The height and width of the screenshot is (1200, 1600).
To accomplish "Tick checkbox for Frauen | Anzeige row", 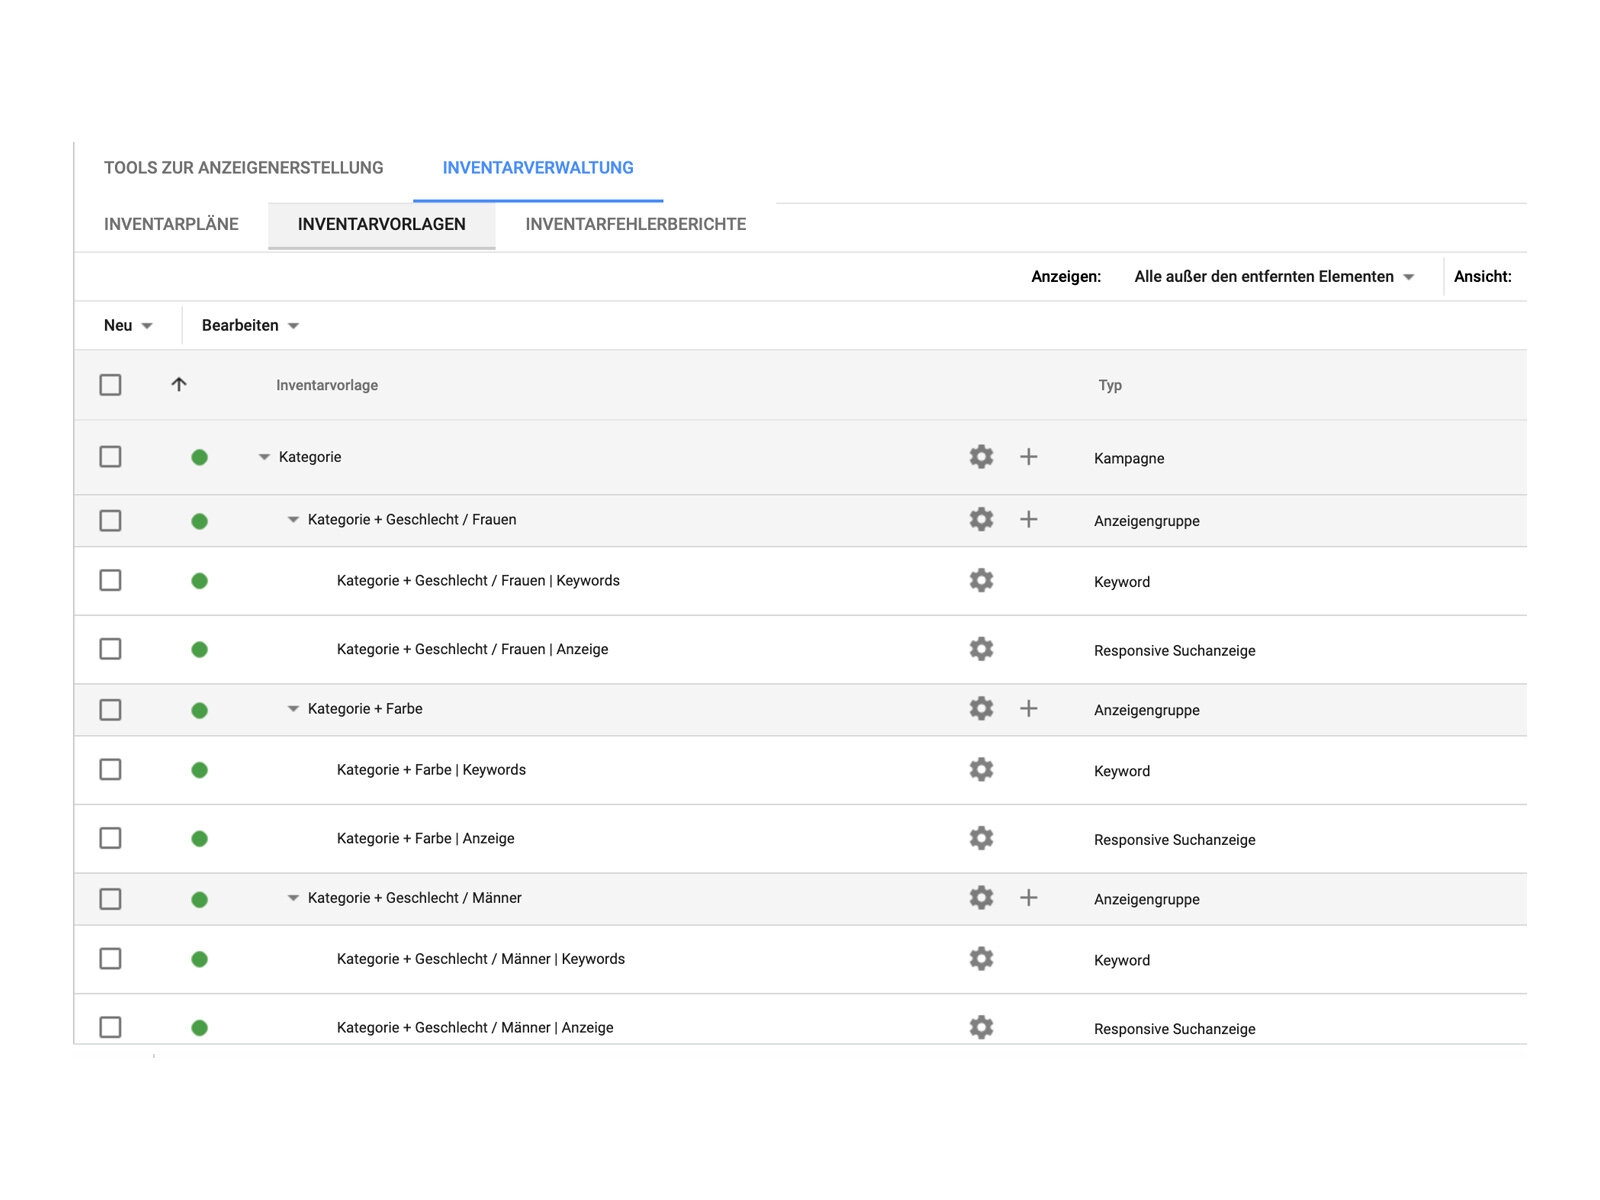I will 111,649.
